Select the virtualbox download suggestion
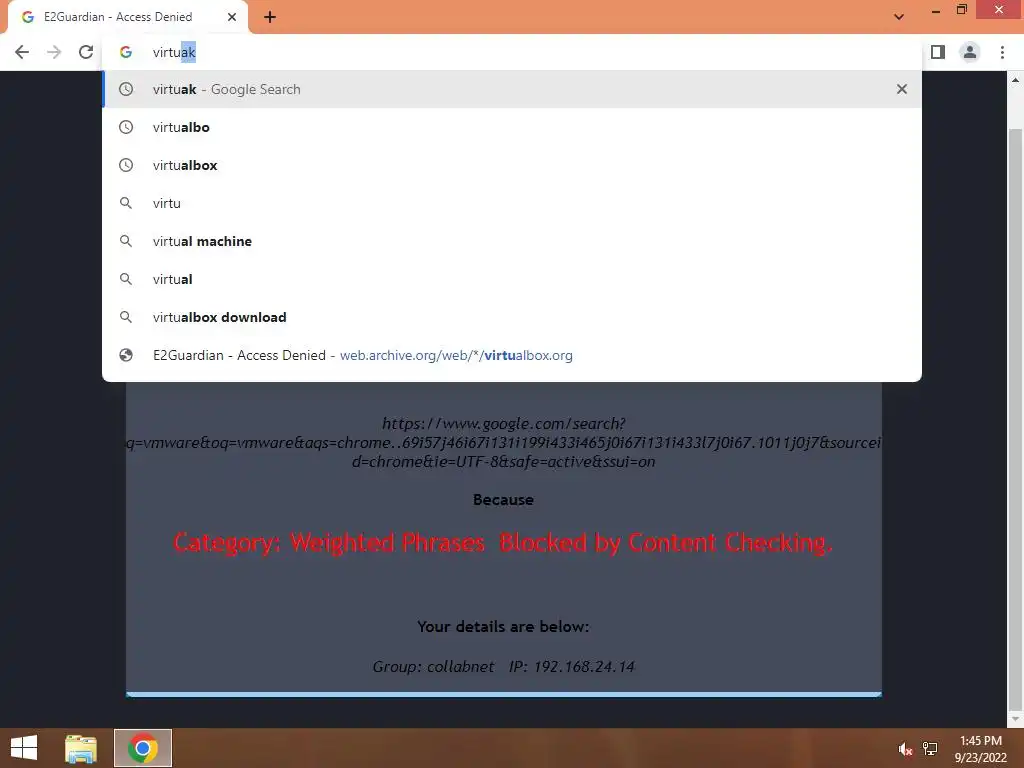1024x768 pixels. point(512,317)
